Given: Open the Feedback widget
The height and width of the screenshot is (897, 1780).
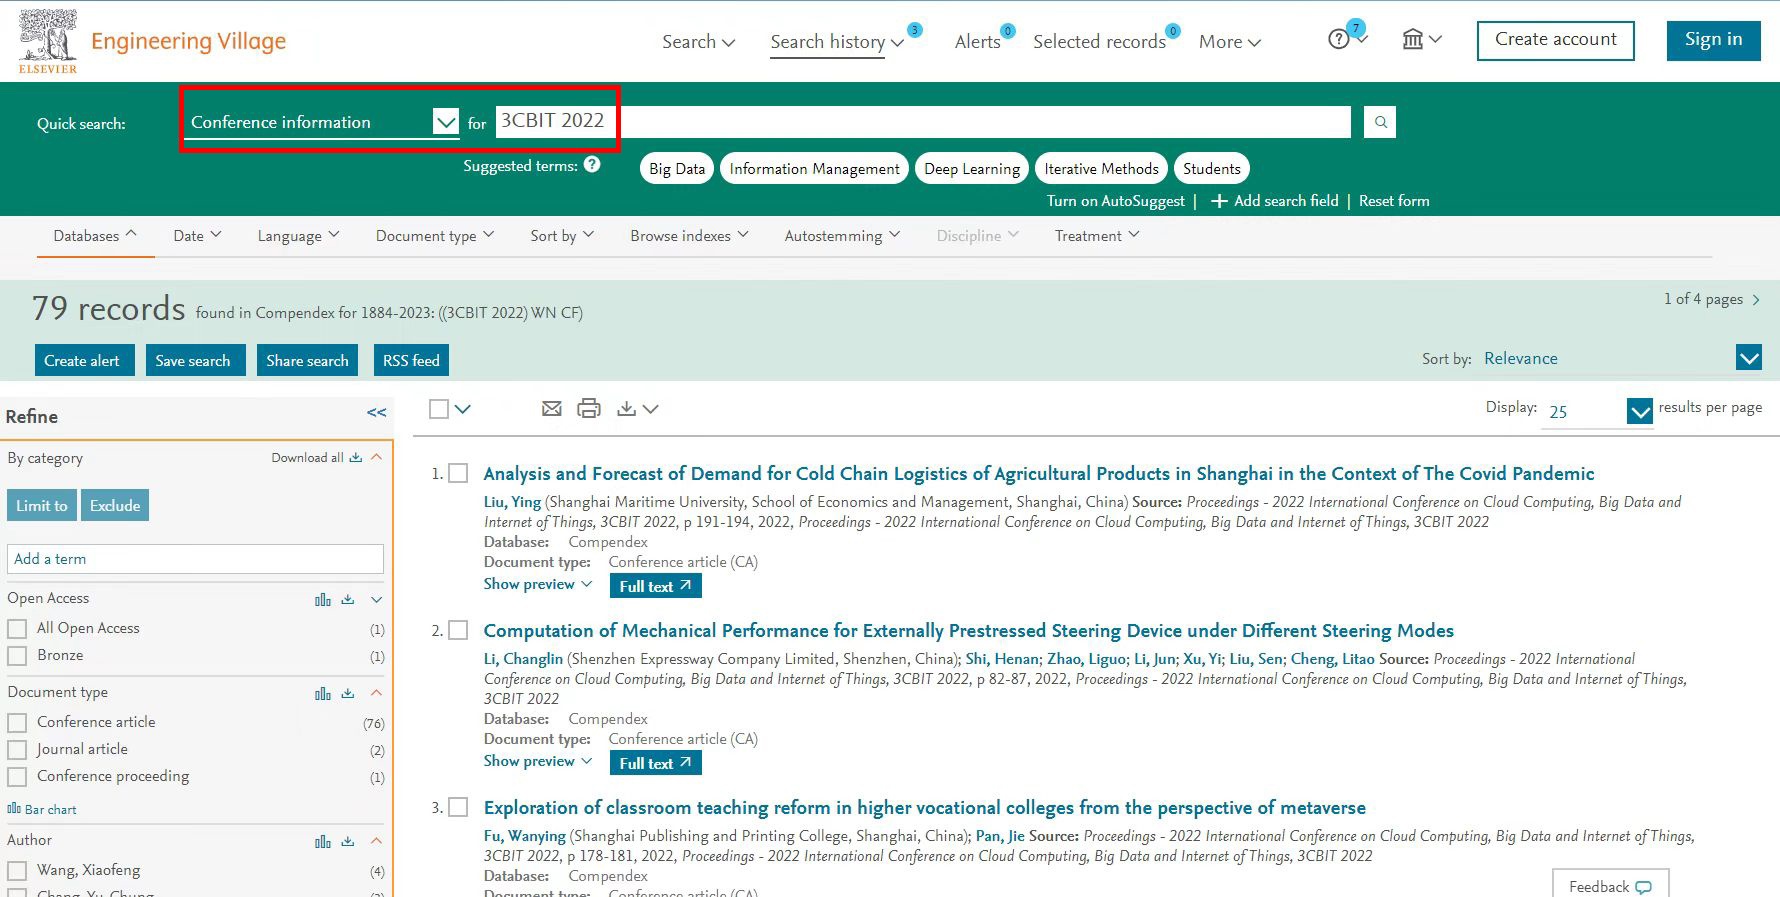Looking at the screenshot, I should pos(1610,885).
